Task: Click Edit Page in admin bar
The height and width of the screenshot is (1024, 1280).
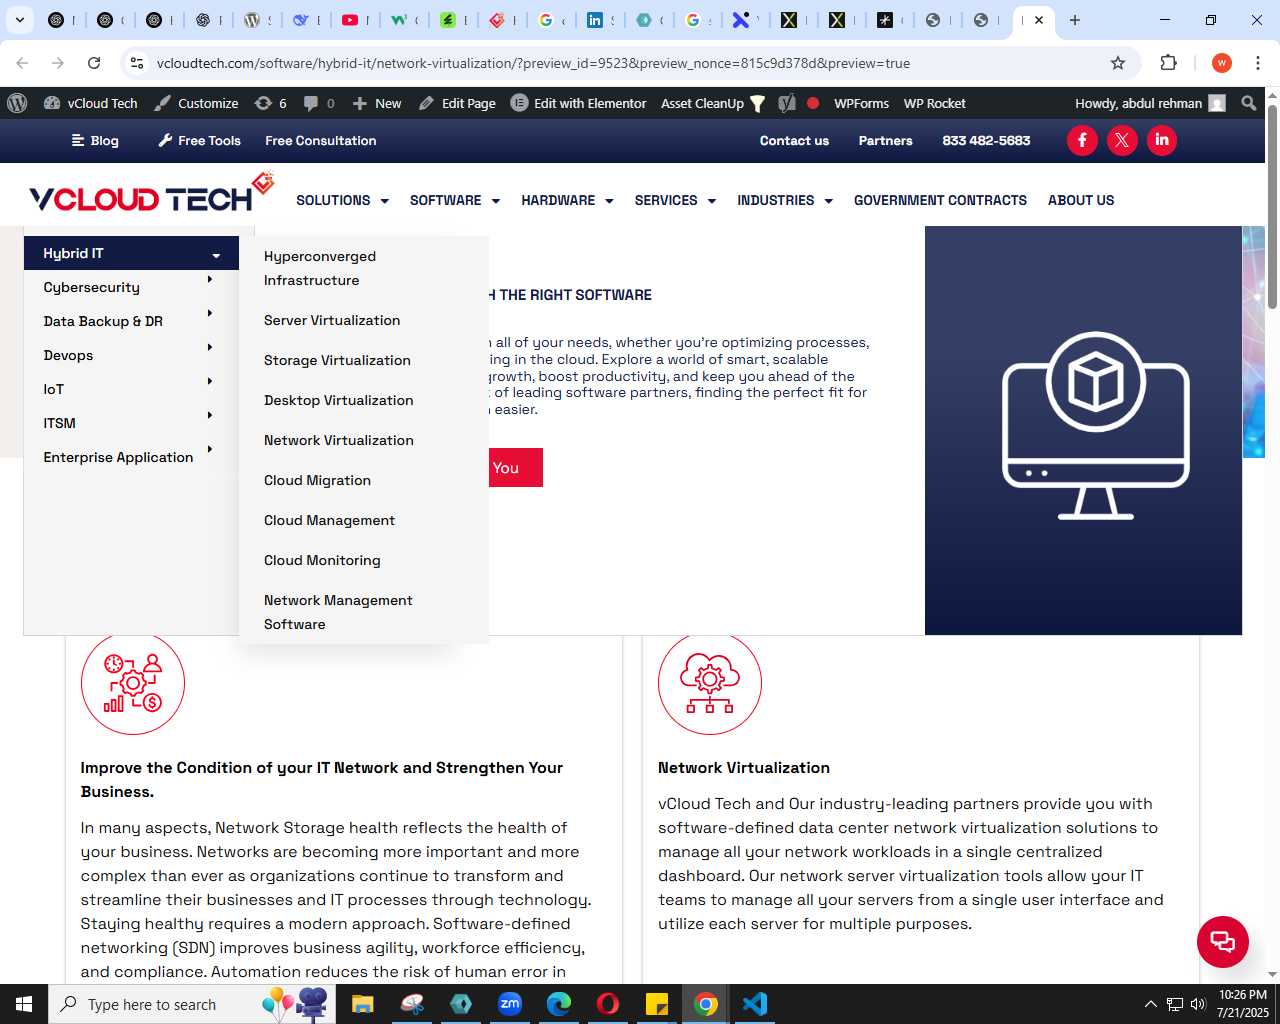Action: [457, 103]
